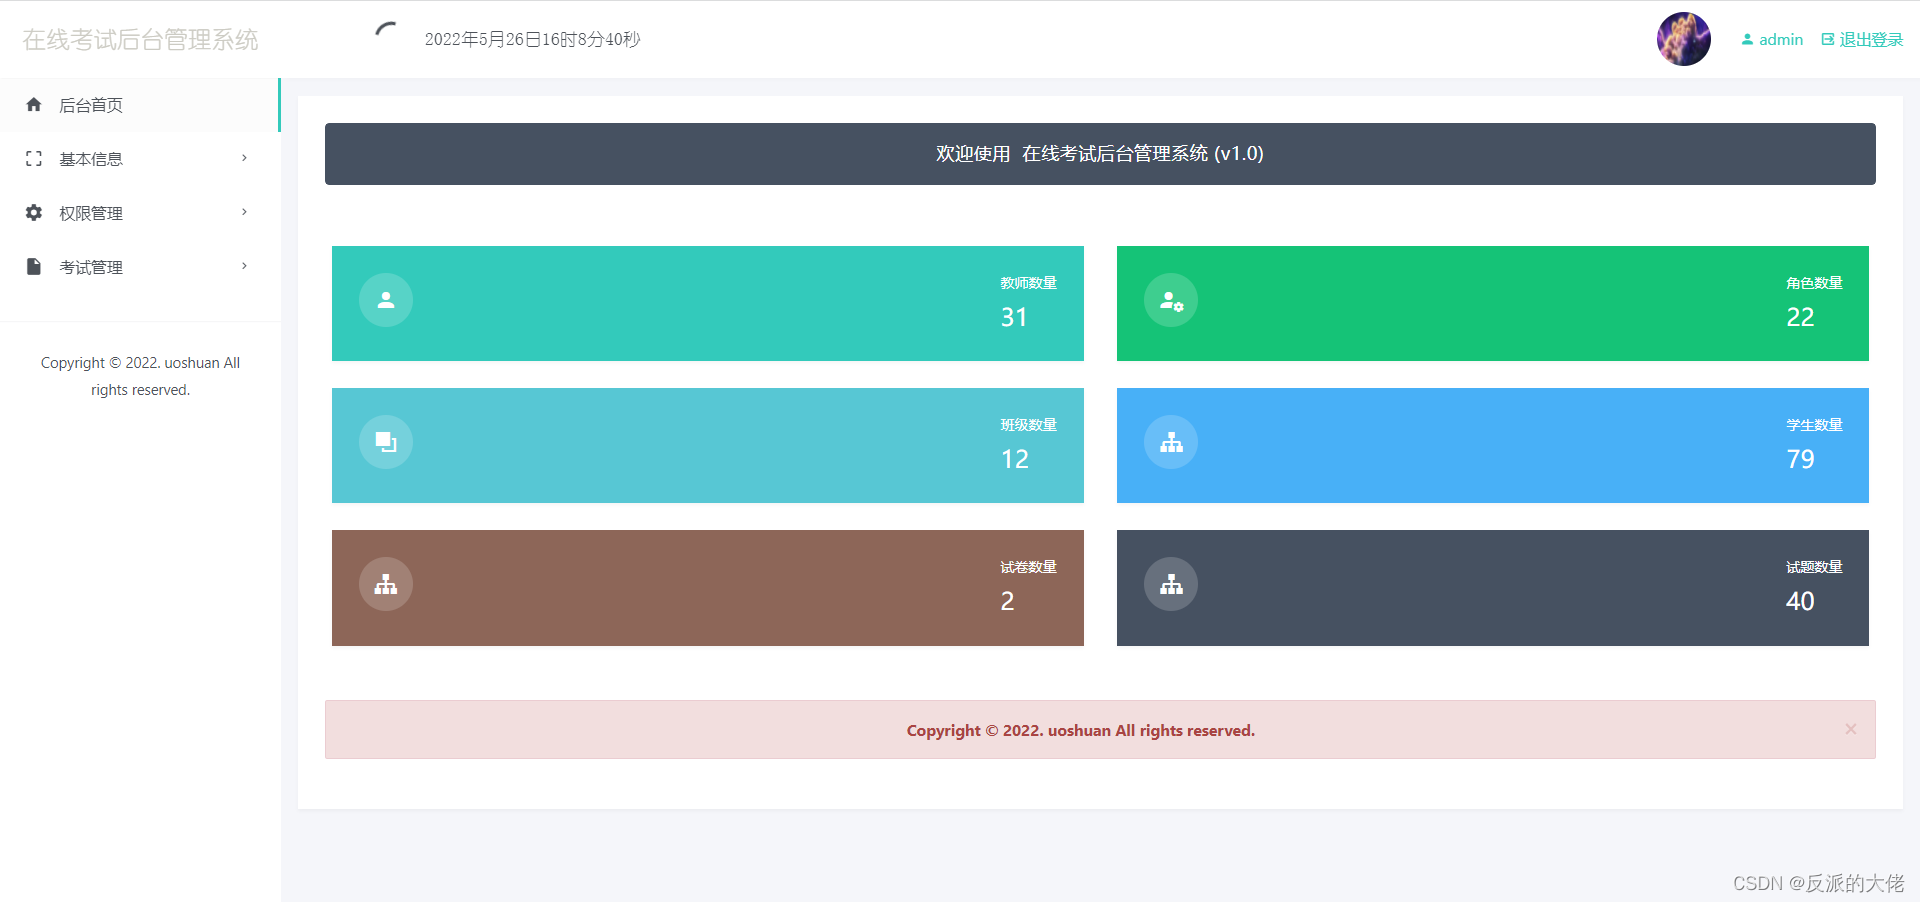Click the user avatar picture
1920x902 pixels.
pos(1684,39)
